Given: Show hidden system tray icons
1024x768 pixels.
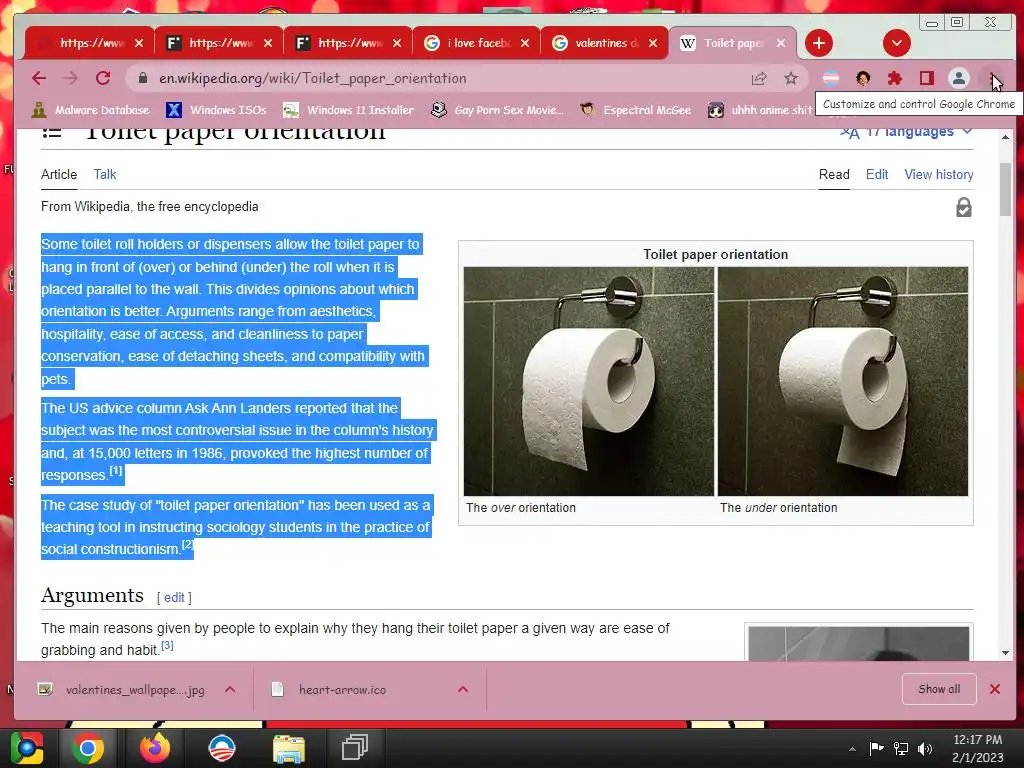Looking at the screenshot, I should pyautogui.click(x=852, y=749).
